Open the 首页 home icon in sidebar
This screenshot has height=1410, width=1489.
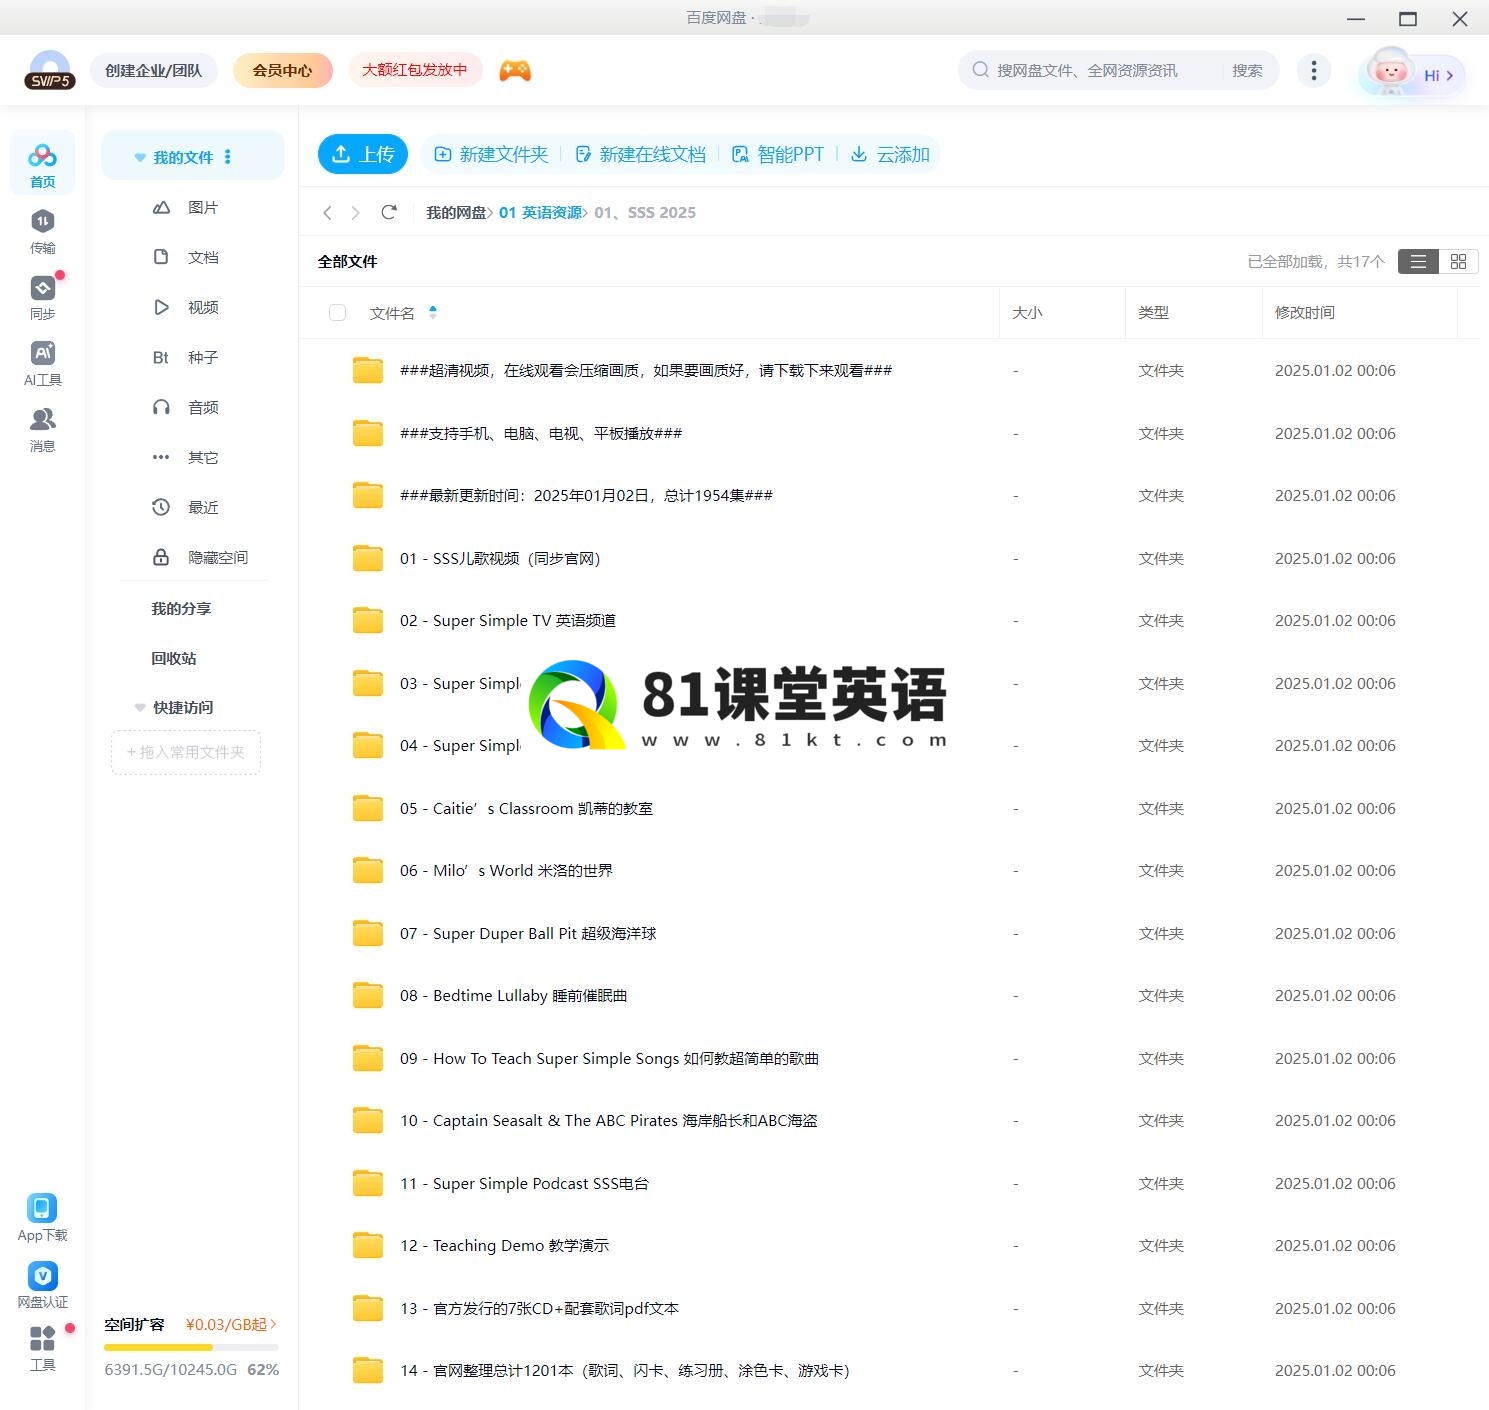42,163
